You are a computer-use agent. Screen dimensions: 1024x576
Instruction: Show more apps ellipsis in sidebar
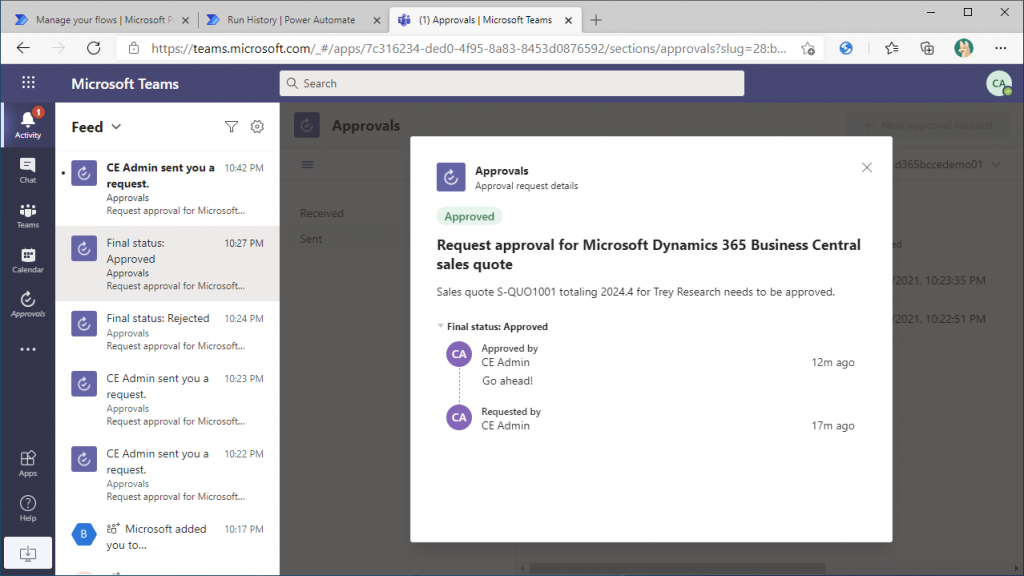(27, 349)
